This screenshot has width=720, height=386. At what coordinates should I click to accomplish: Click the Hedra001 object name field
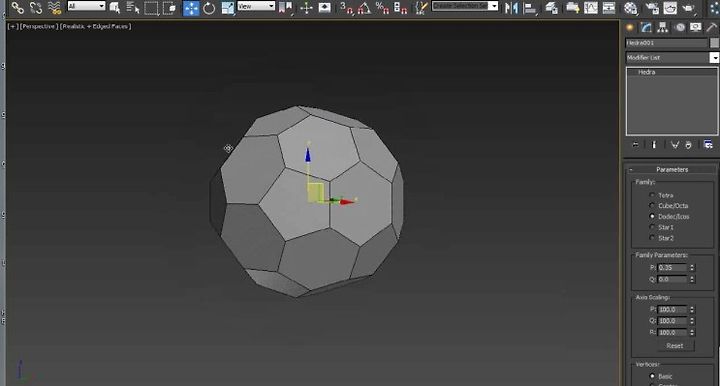(666, 43)
